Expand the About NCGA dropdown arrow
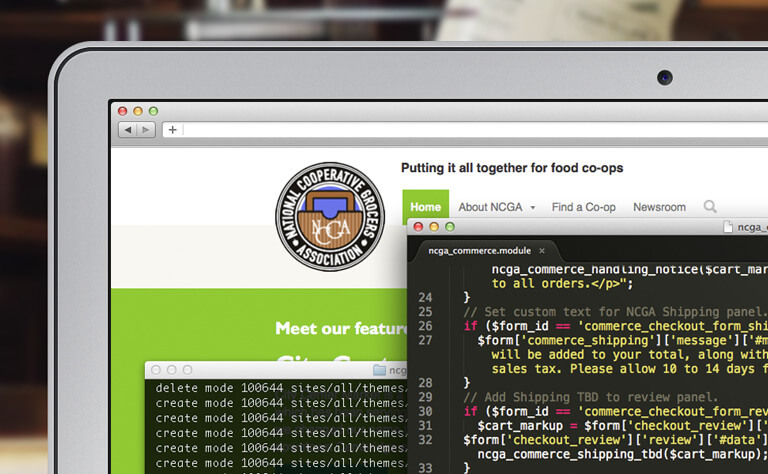Screen dimensions: 768x474 [x=532, y=208]
